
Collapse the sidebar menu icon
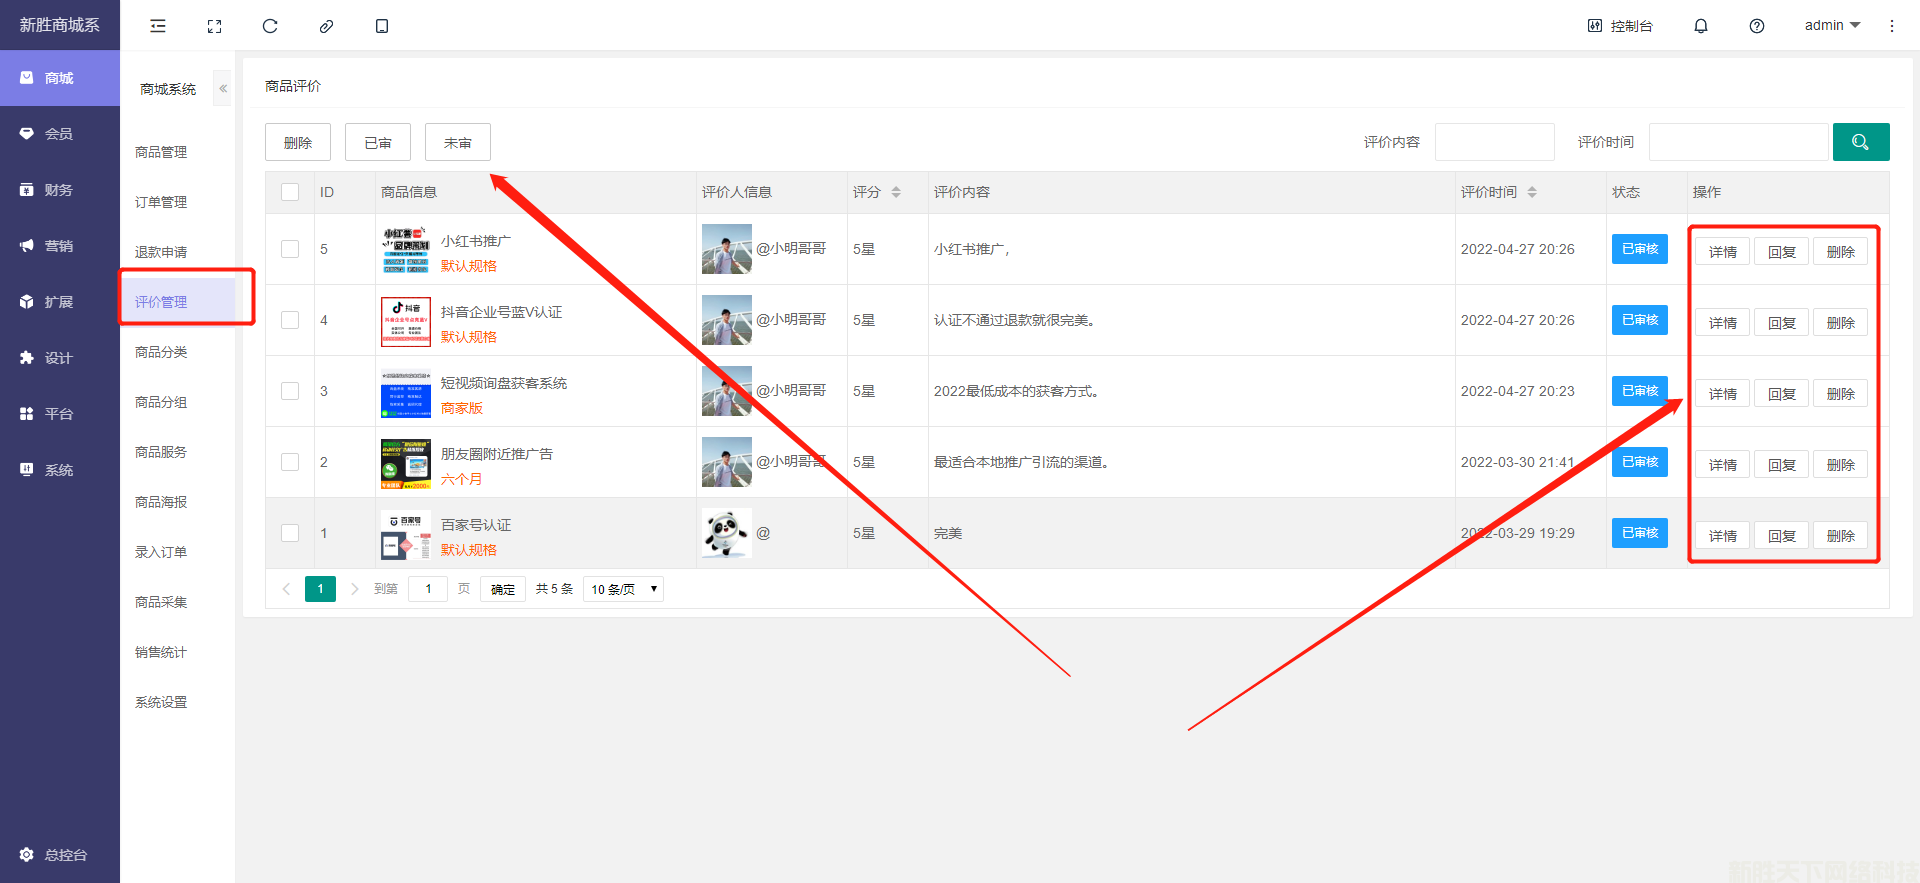point(158,26)
